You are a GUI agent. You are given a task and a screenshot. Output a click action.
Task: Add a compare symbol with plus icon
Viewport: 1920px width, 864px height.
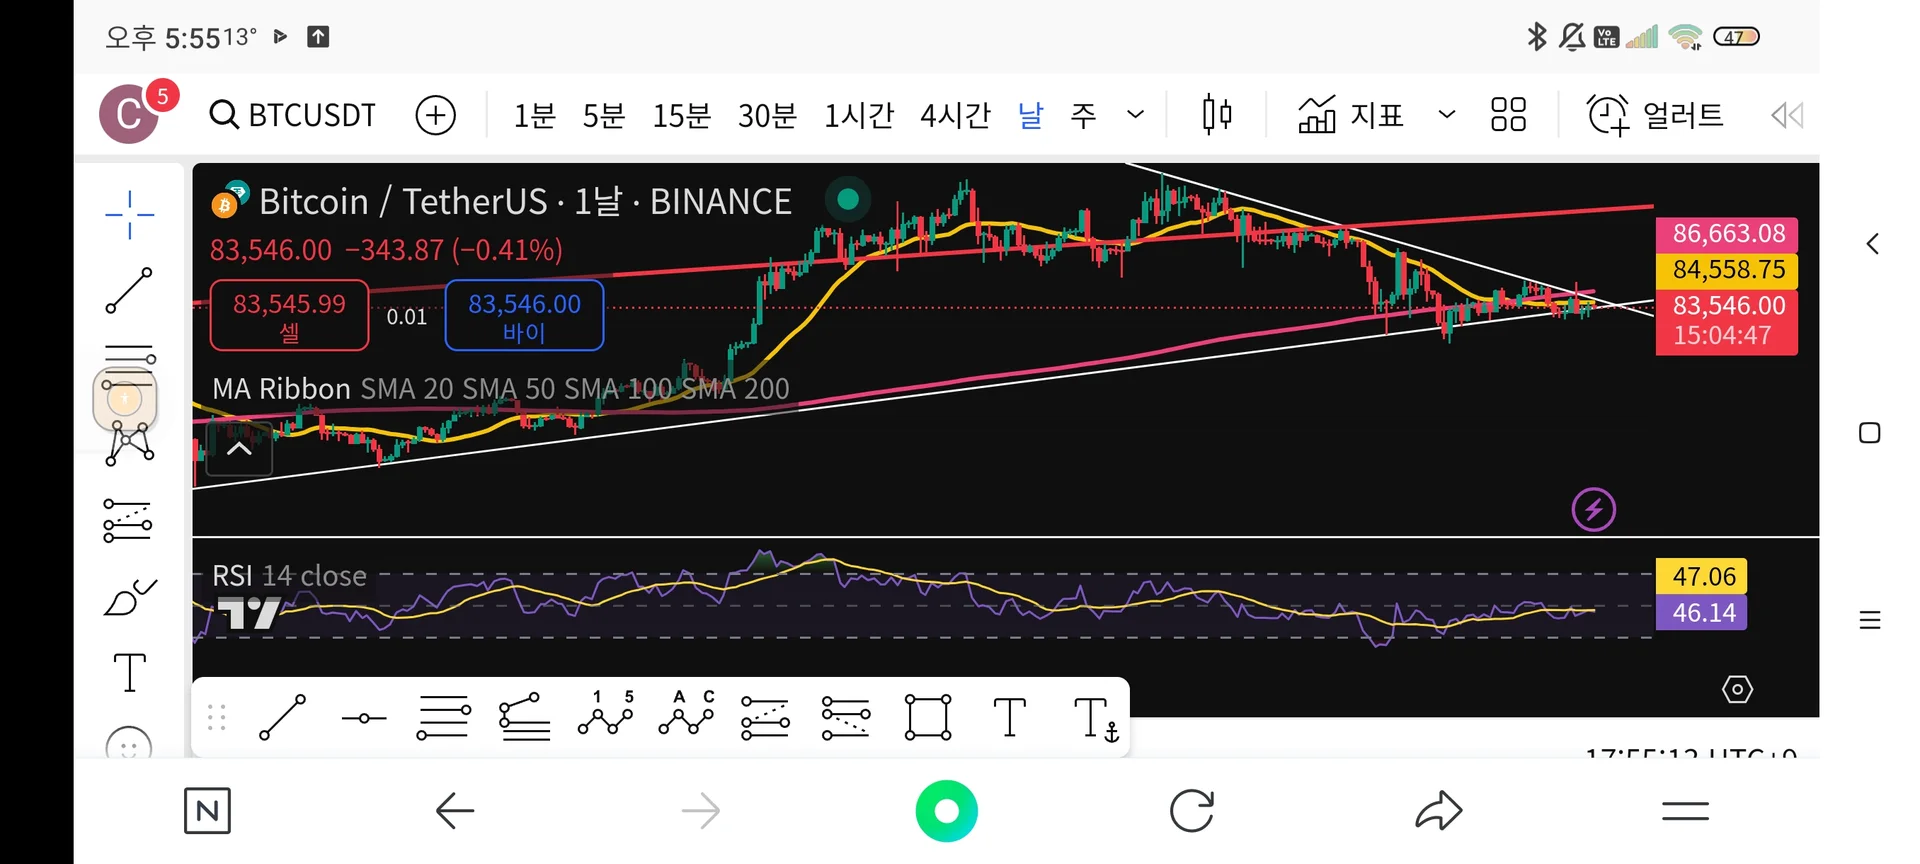pyautogui.click(x=436, y=115)
